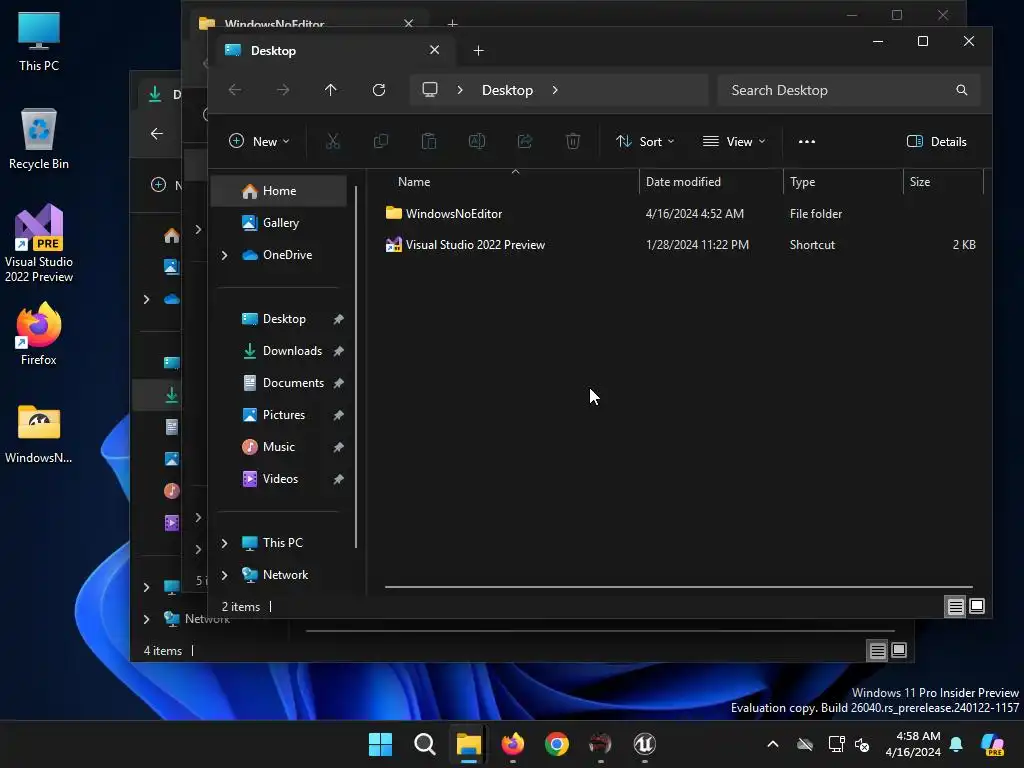This screenshot has width=1024, height=768.
Task: Expand Network in the back Explorer window
Action: 146,619
